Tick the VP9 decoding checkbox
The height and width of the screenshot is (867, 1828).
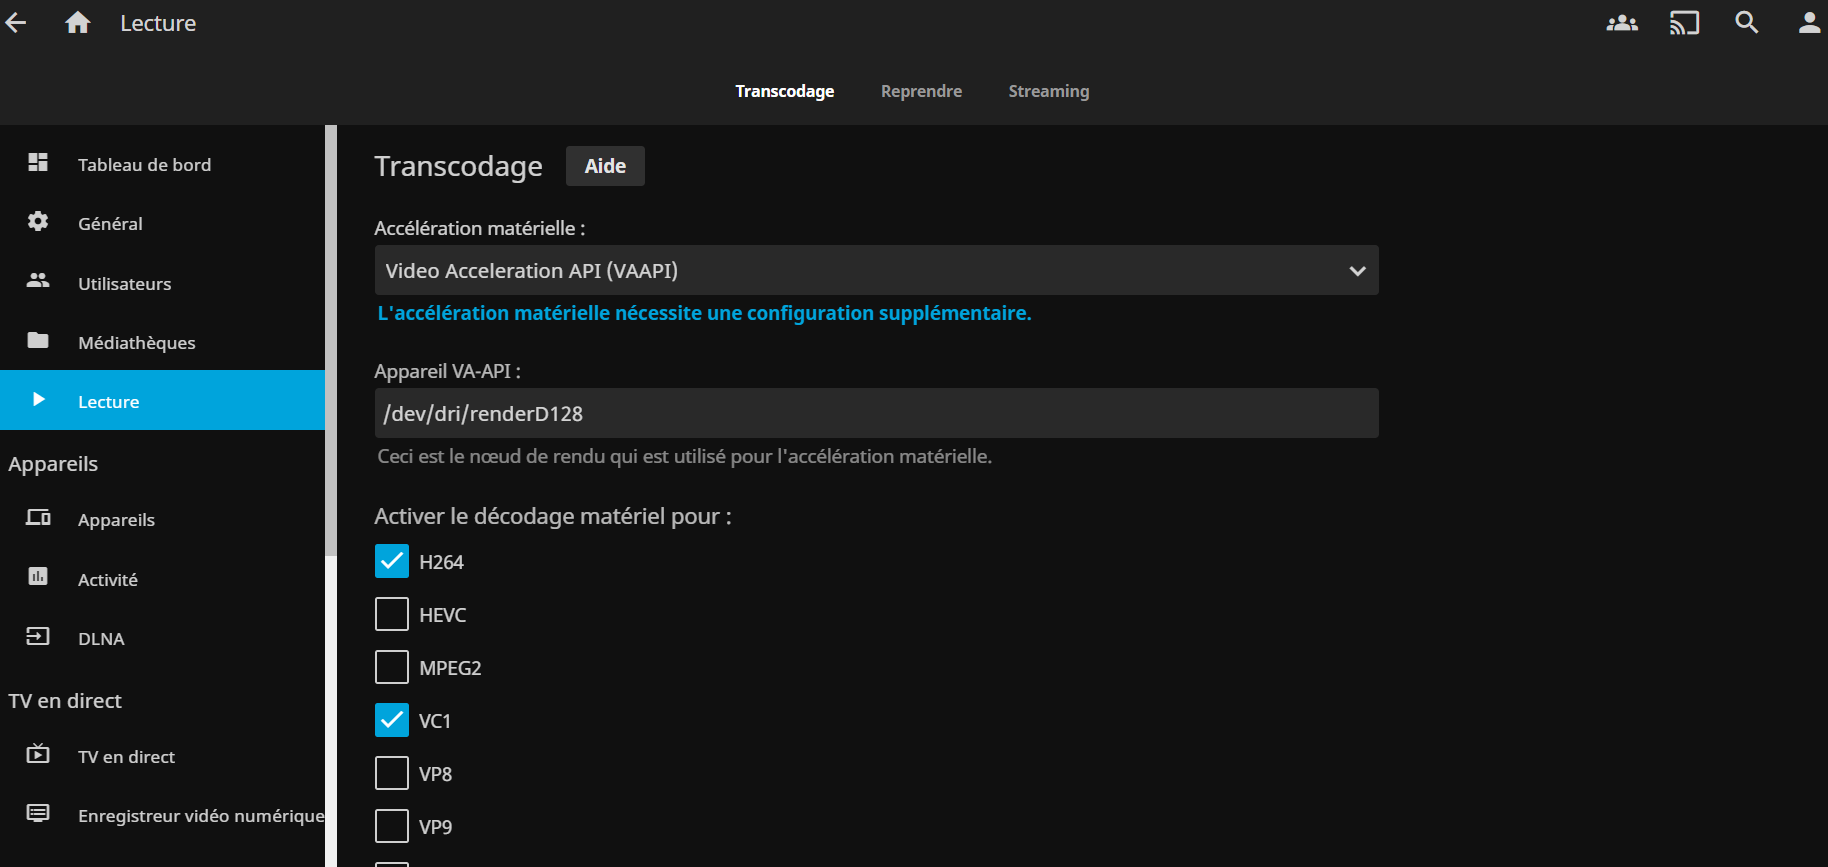(392, 827)
